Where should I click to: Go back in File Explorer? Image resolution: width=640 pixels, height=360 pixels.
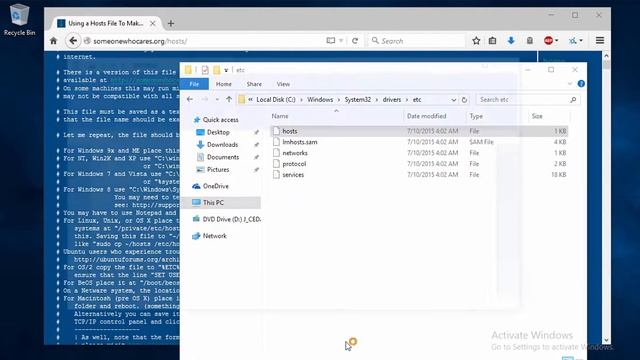click(x=190, y=99)
